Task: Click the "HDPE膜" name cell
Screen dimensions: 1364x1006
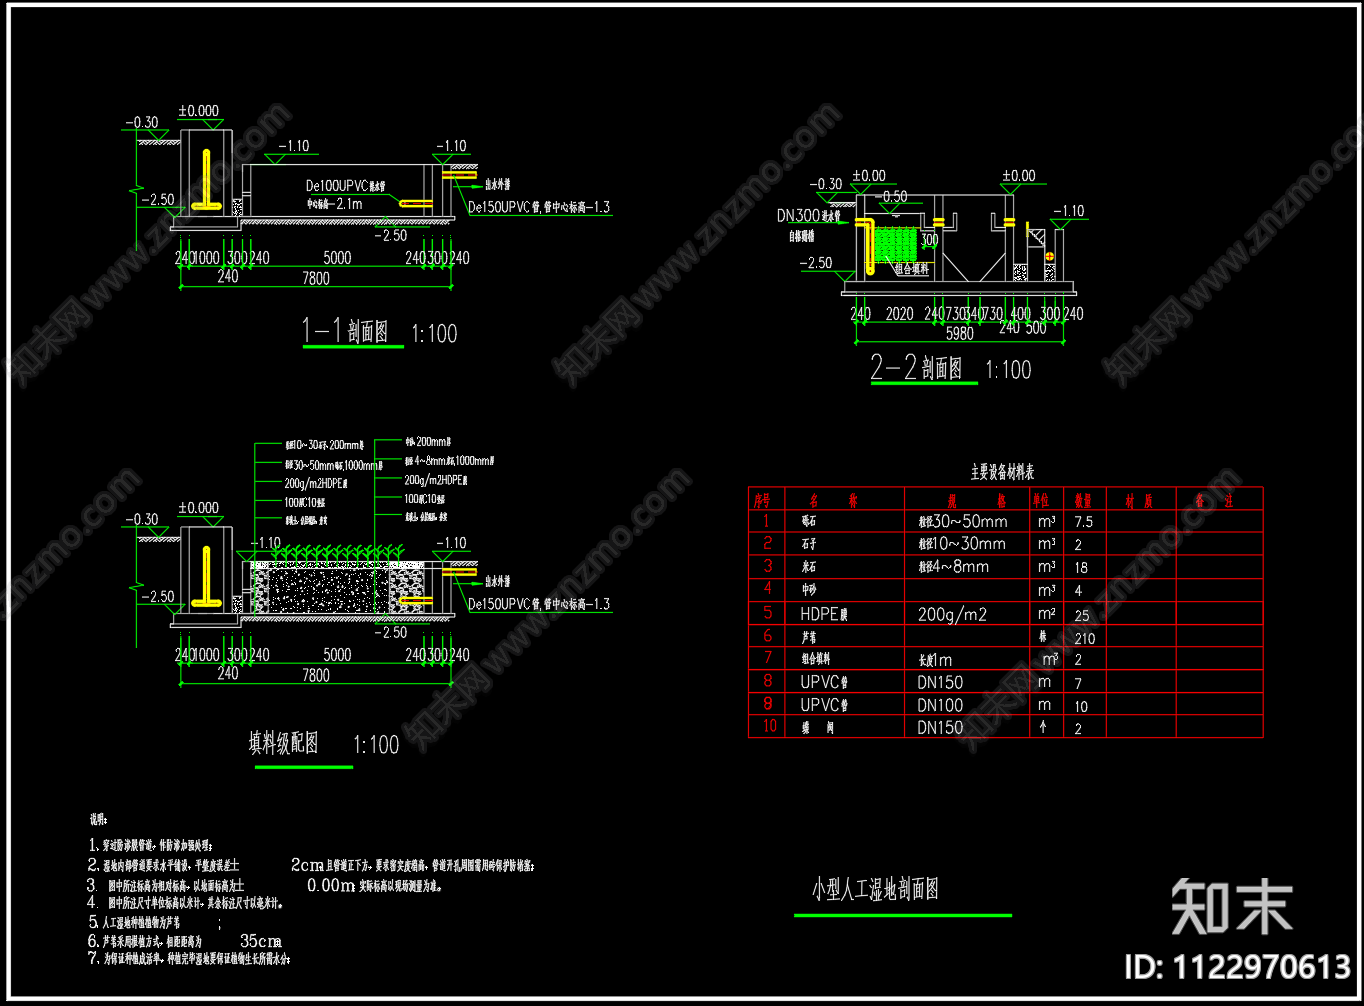Action: 824,614
